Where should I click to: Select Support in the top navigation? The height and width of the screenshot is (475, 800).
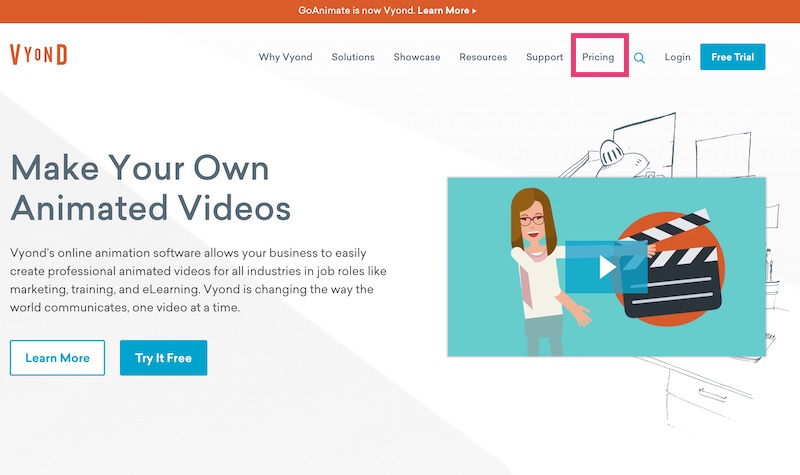pyautogui.click(x=544, y=57)
